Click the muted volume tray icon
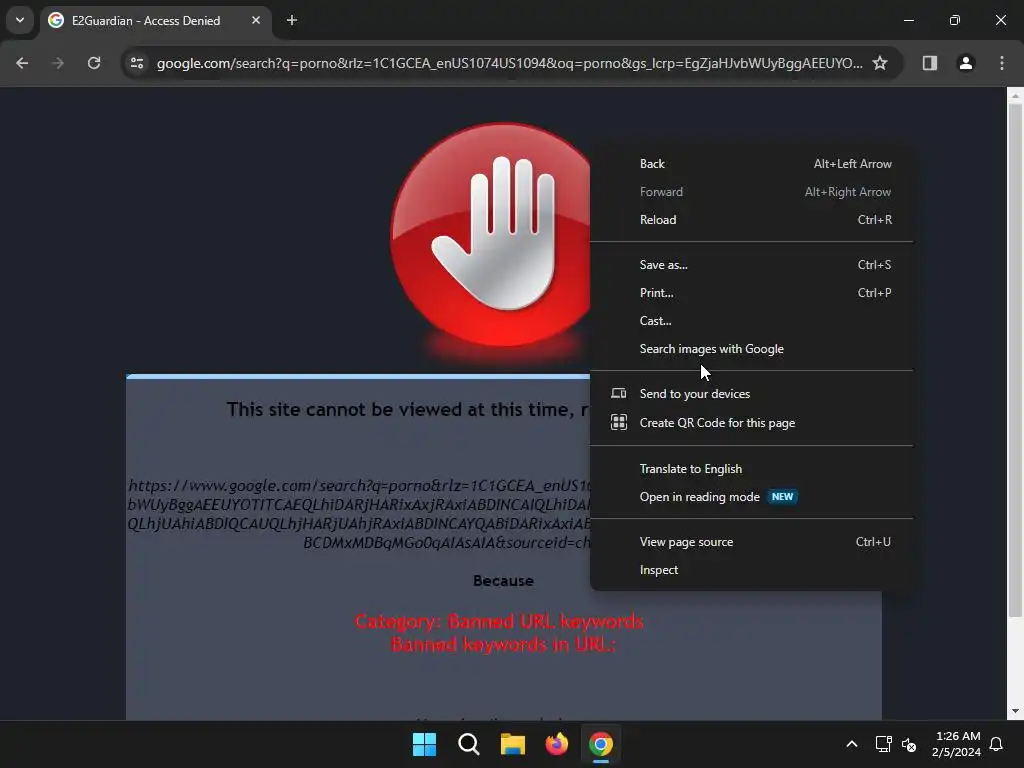The image size is (1024, 768). [x=908, y=744]
